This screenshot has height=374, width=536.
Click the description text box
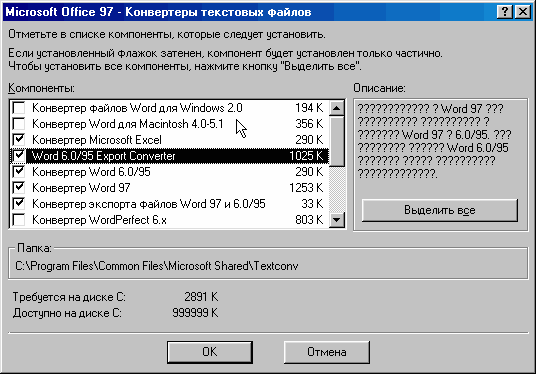[x=434, y=141]
